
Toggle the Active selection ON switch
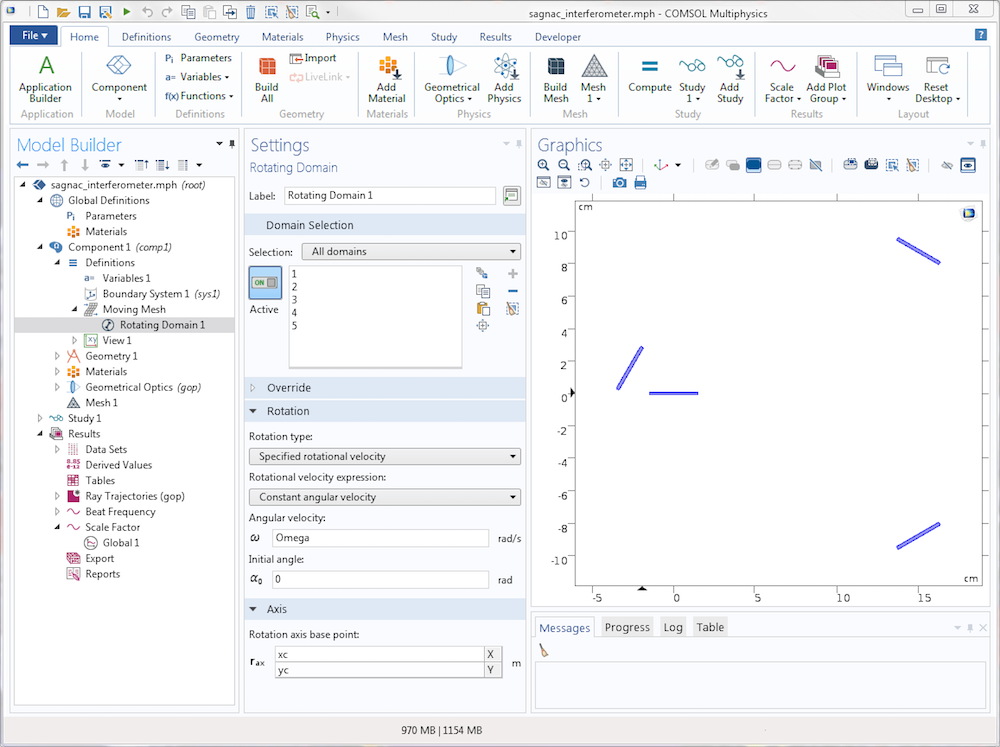(265, 283)
